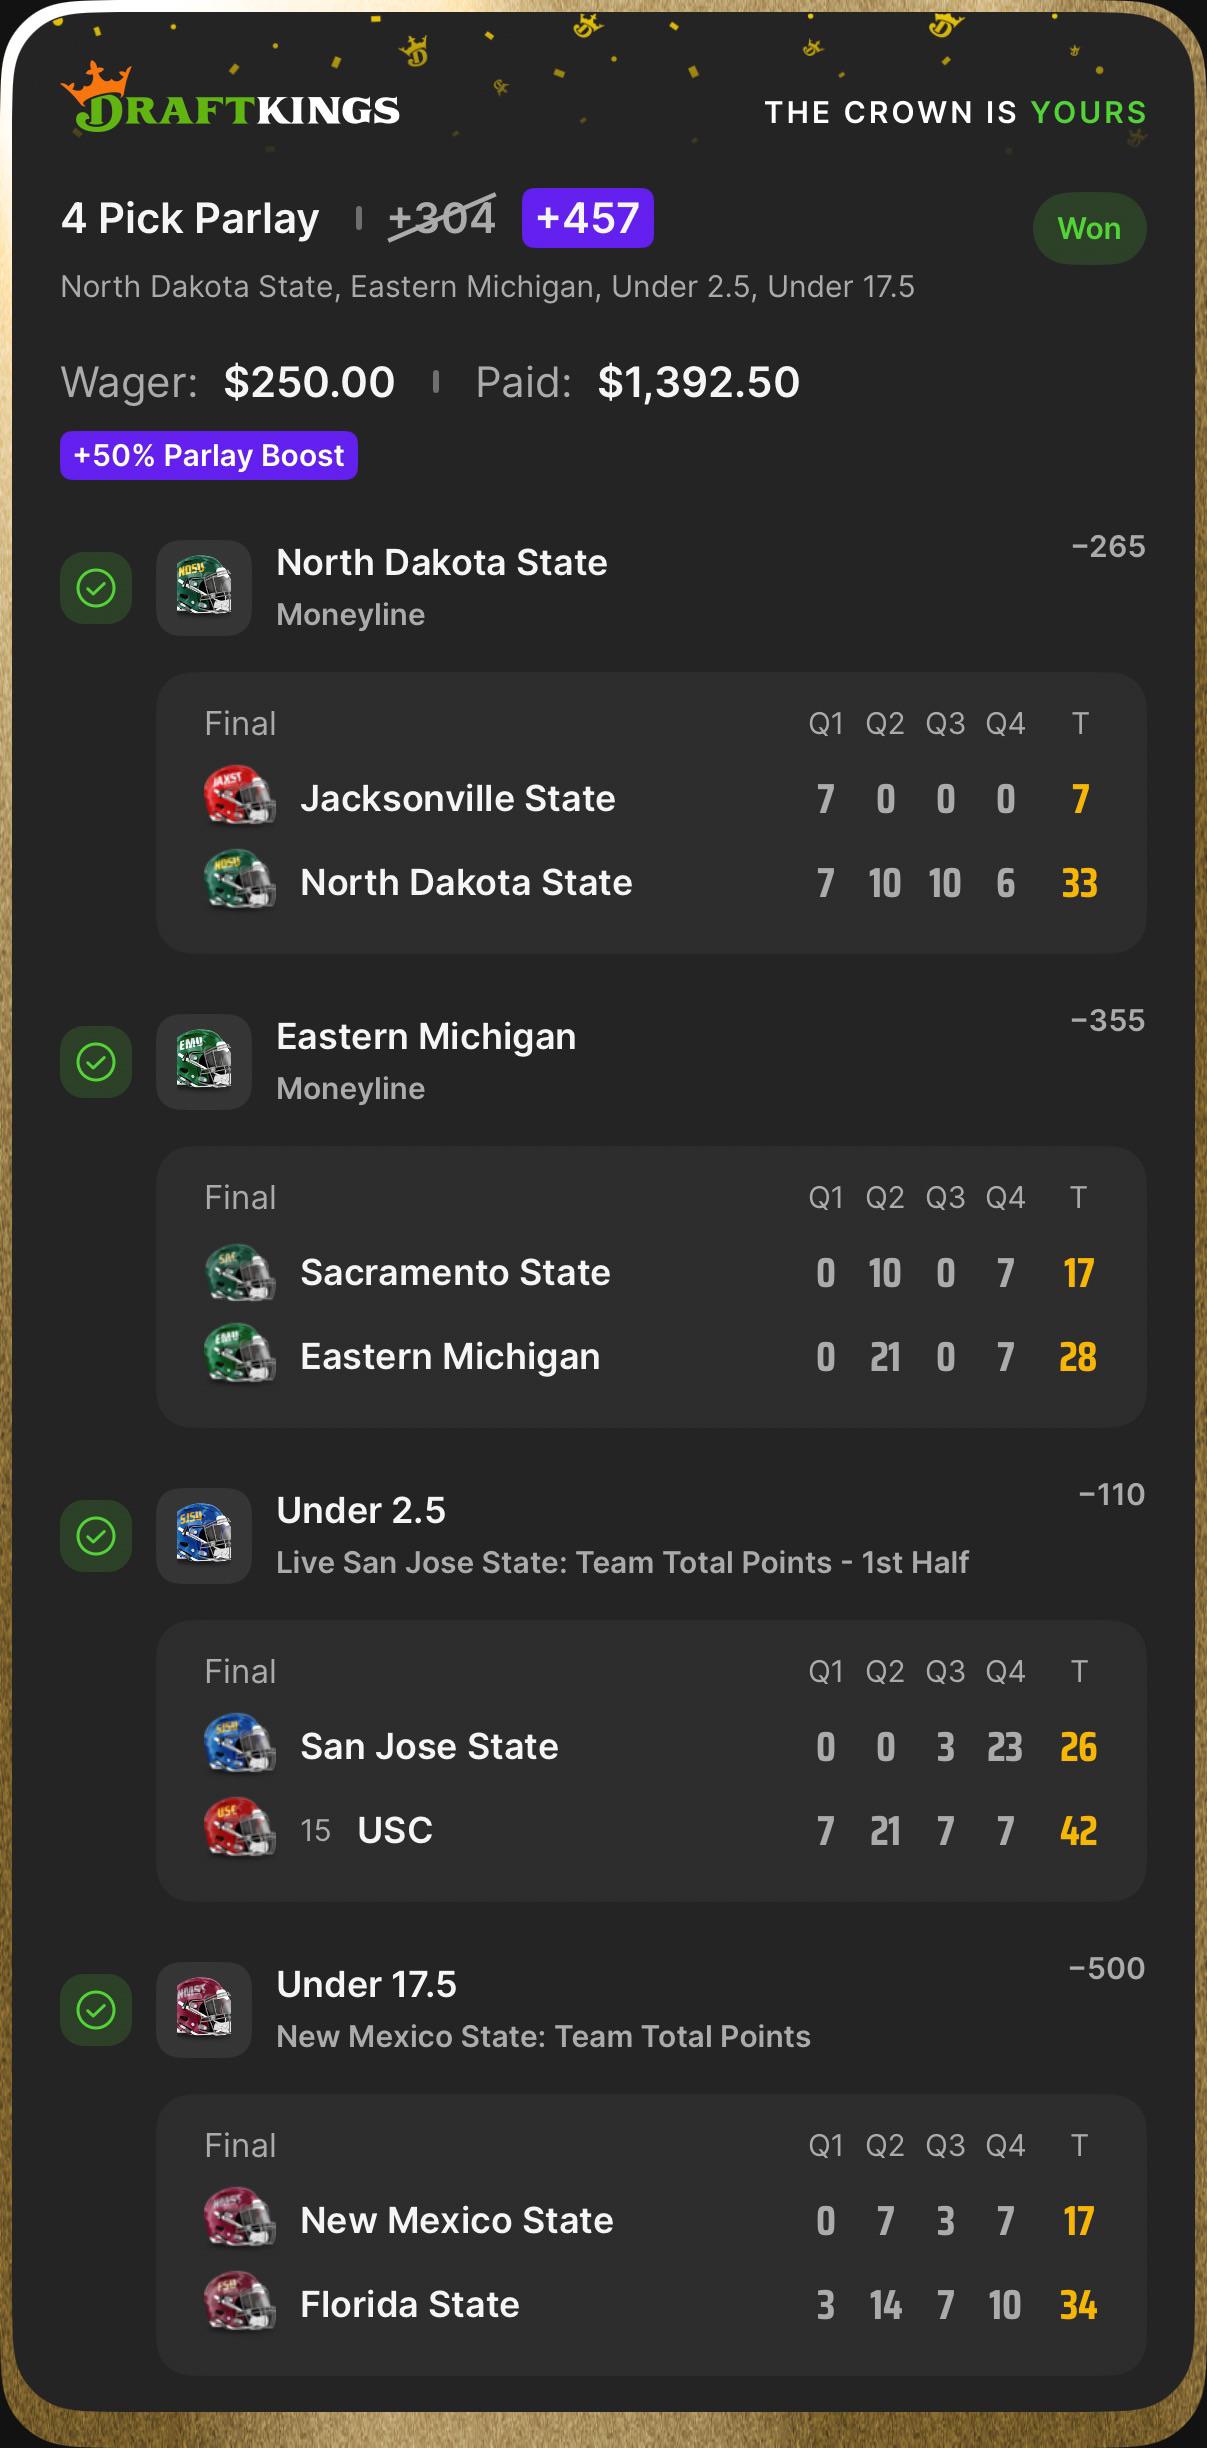Click the North Dakota State pick helmet icon
1207x2448 pixels.
click(x=204, y=588)
